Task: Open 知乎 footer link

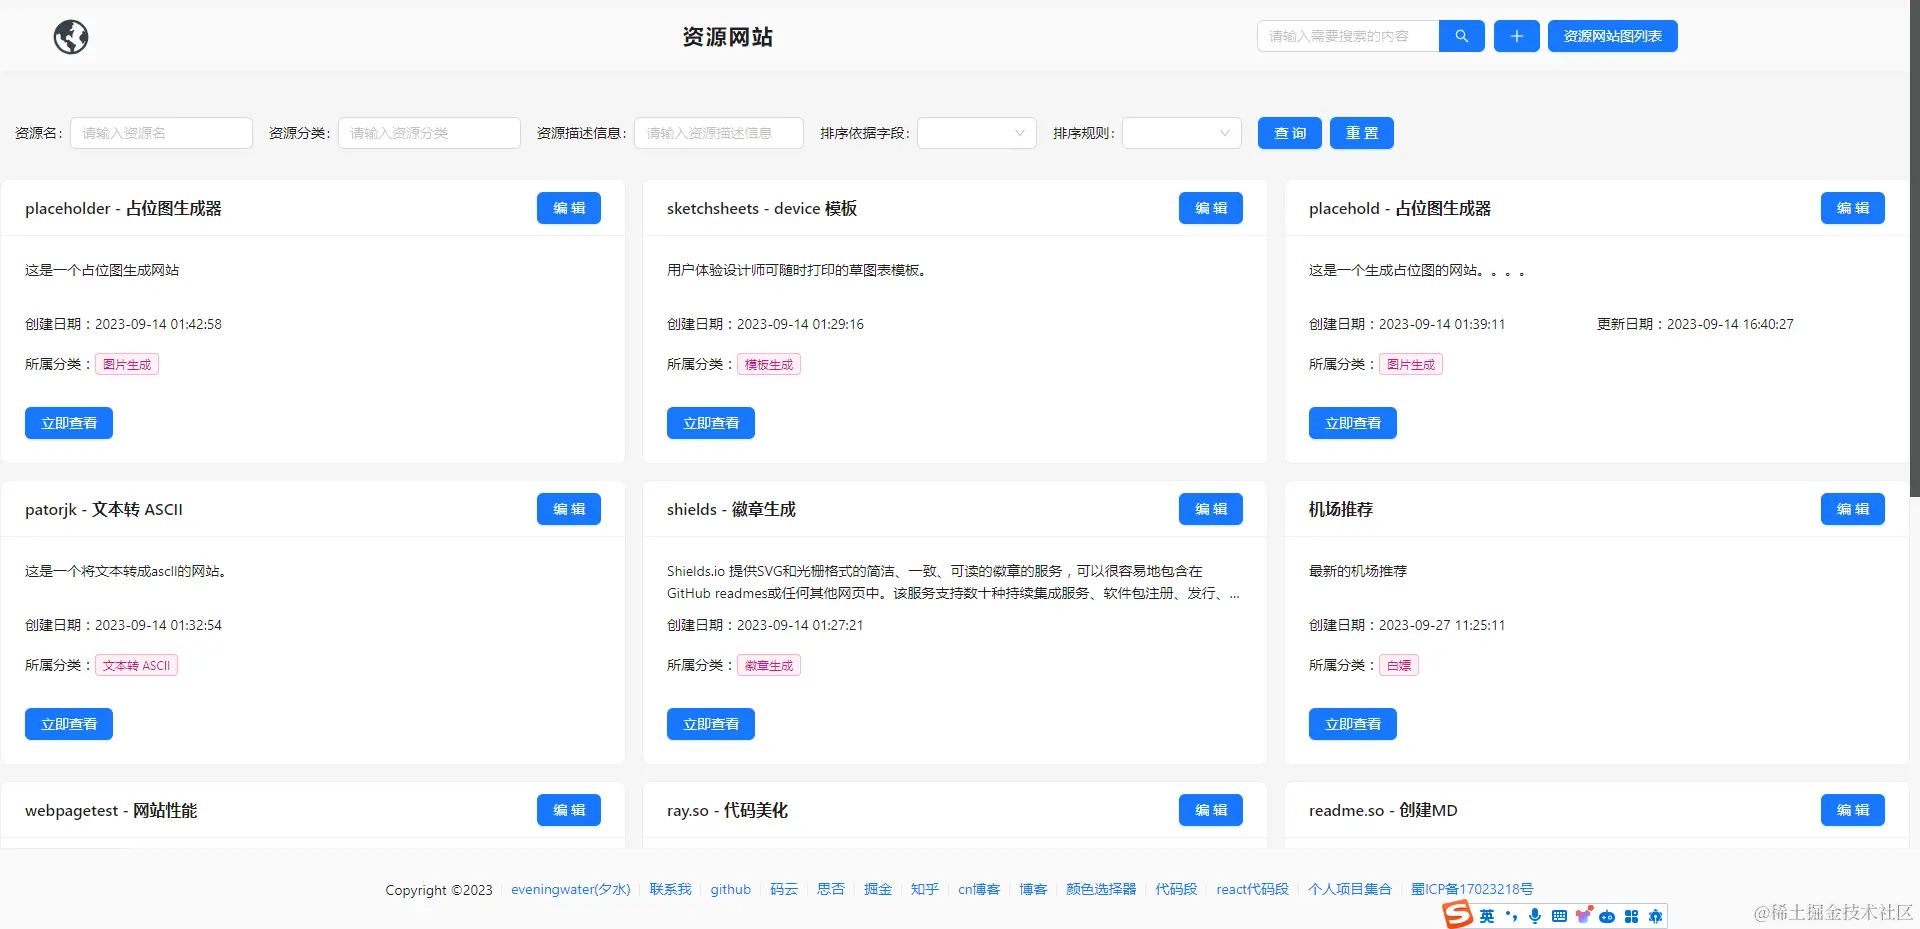Action: click(925, 889)
